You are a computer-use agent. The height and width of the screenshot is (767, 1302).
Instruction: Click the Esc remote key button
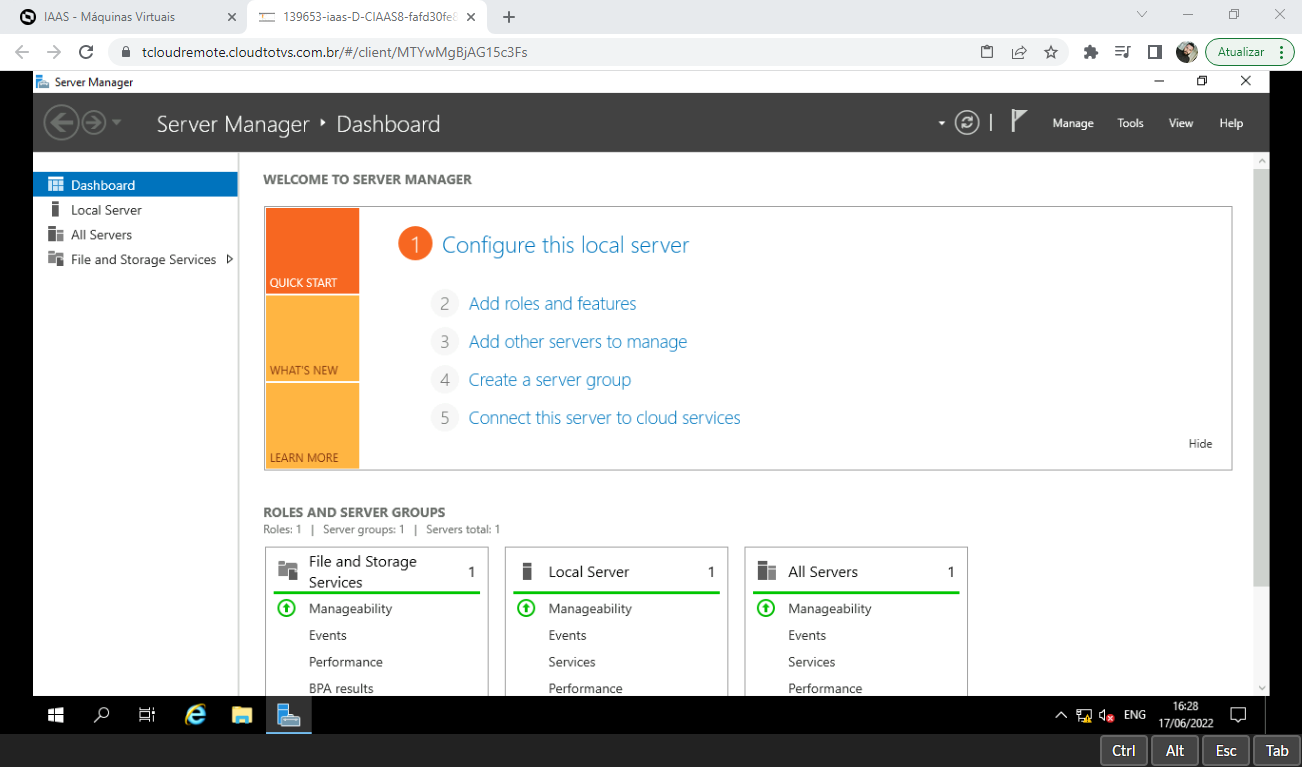pos(1226,751)
